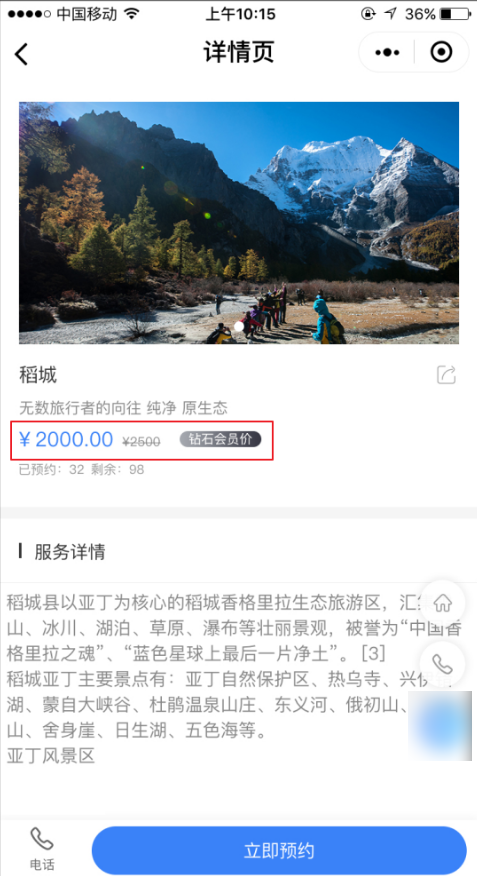
Task: Tap the blurred blue floating thumbnail
Action: [x=440, y=725]
